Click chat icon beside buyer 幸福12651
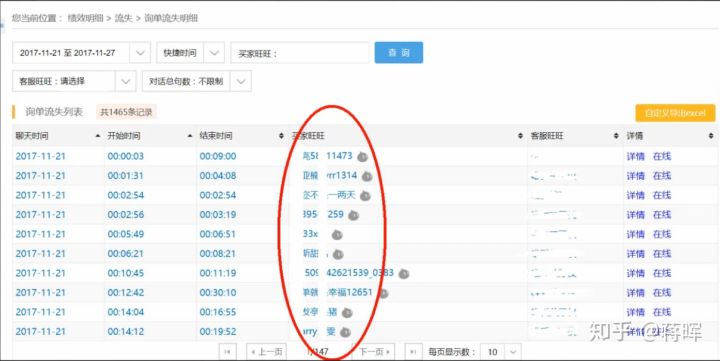720x361 pixels. tap(382, 293)
